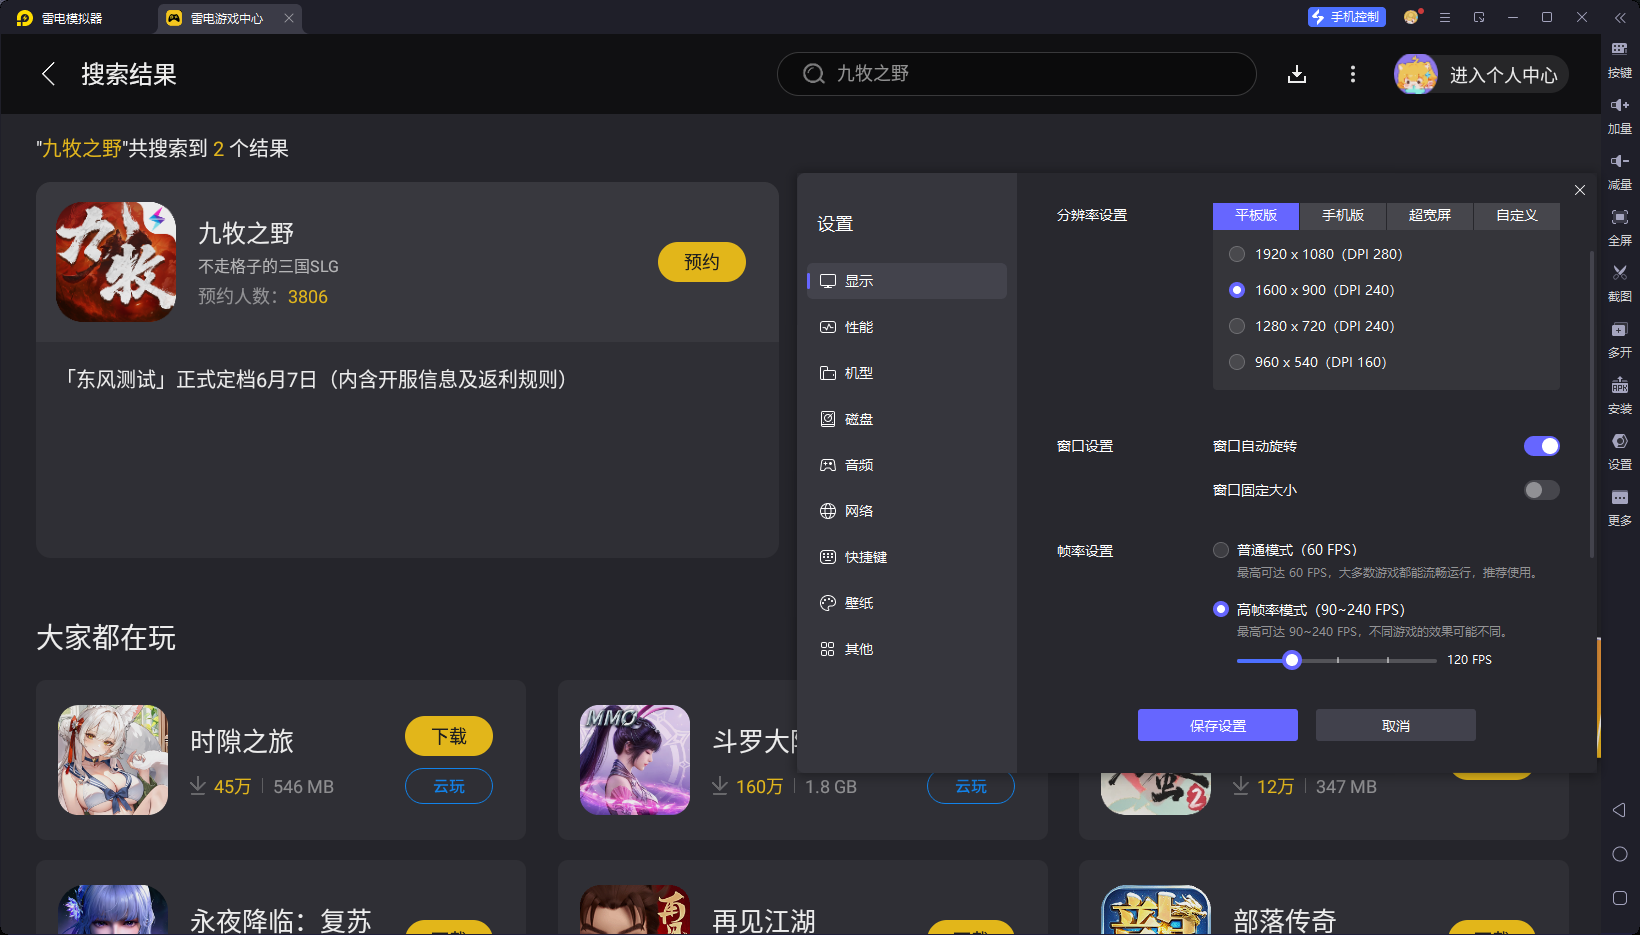Select 1280 x 720 resolution

coord(1237,326)
